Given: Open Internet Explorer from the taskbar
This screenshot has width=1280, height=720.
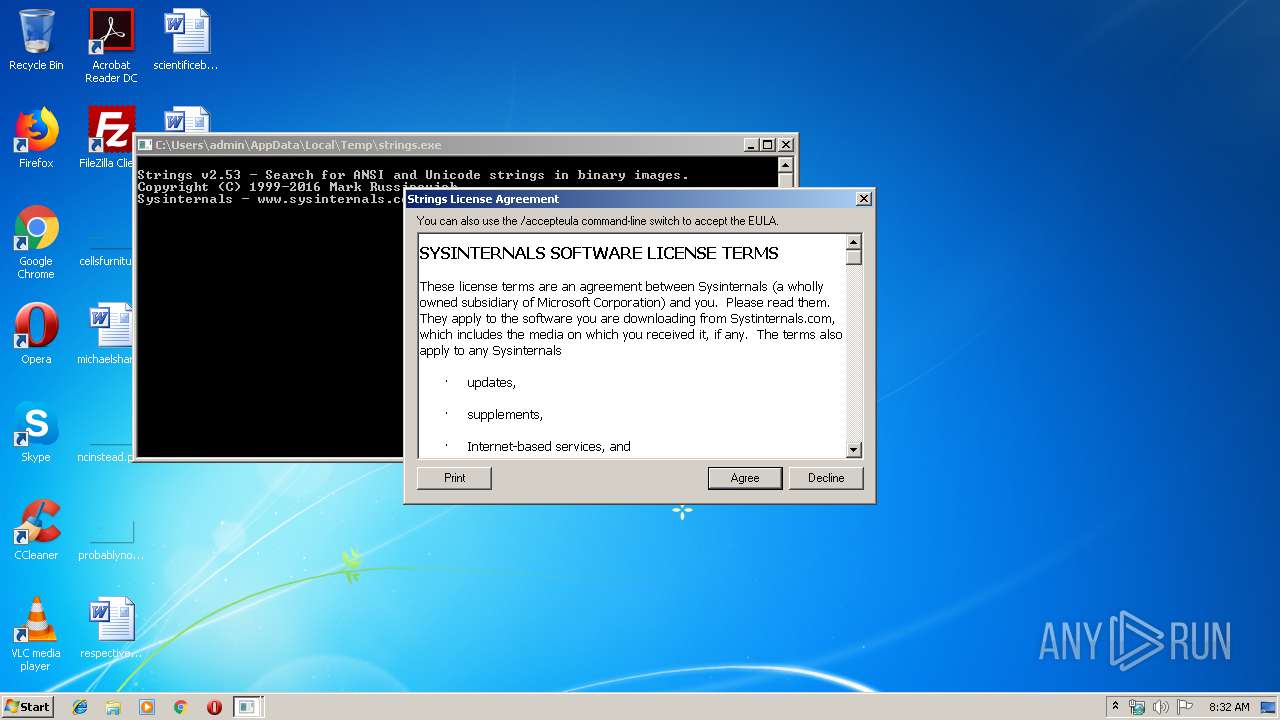Looking at the screenshot, I should [80, 707].
